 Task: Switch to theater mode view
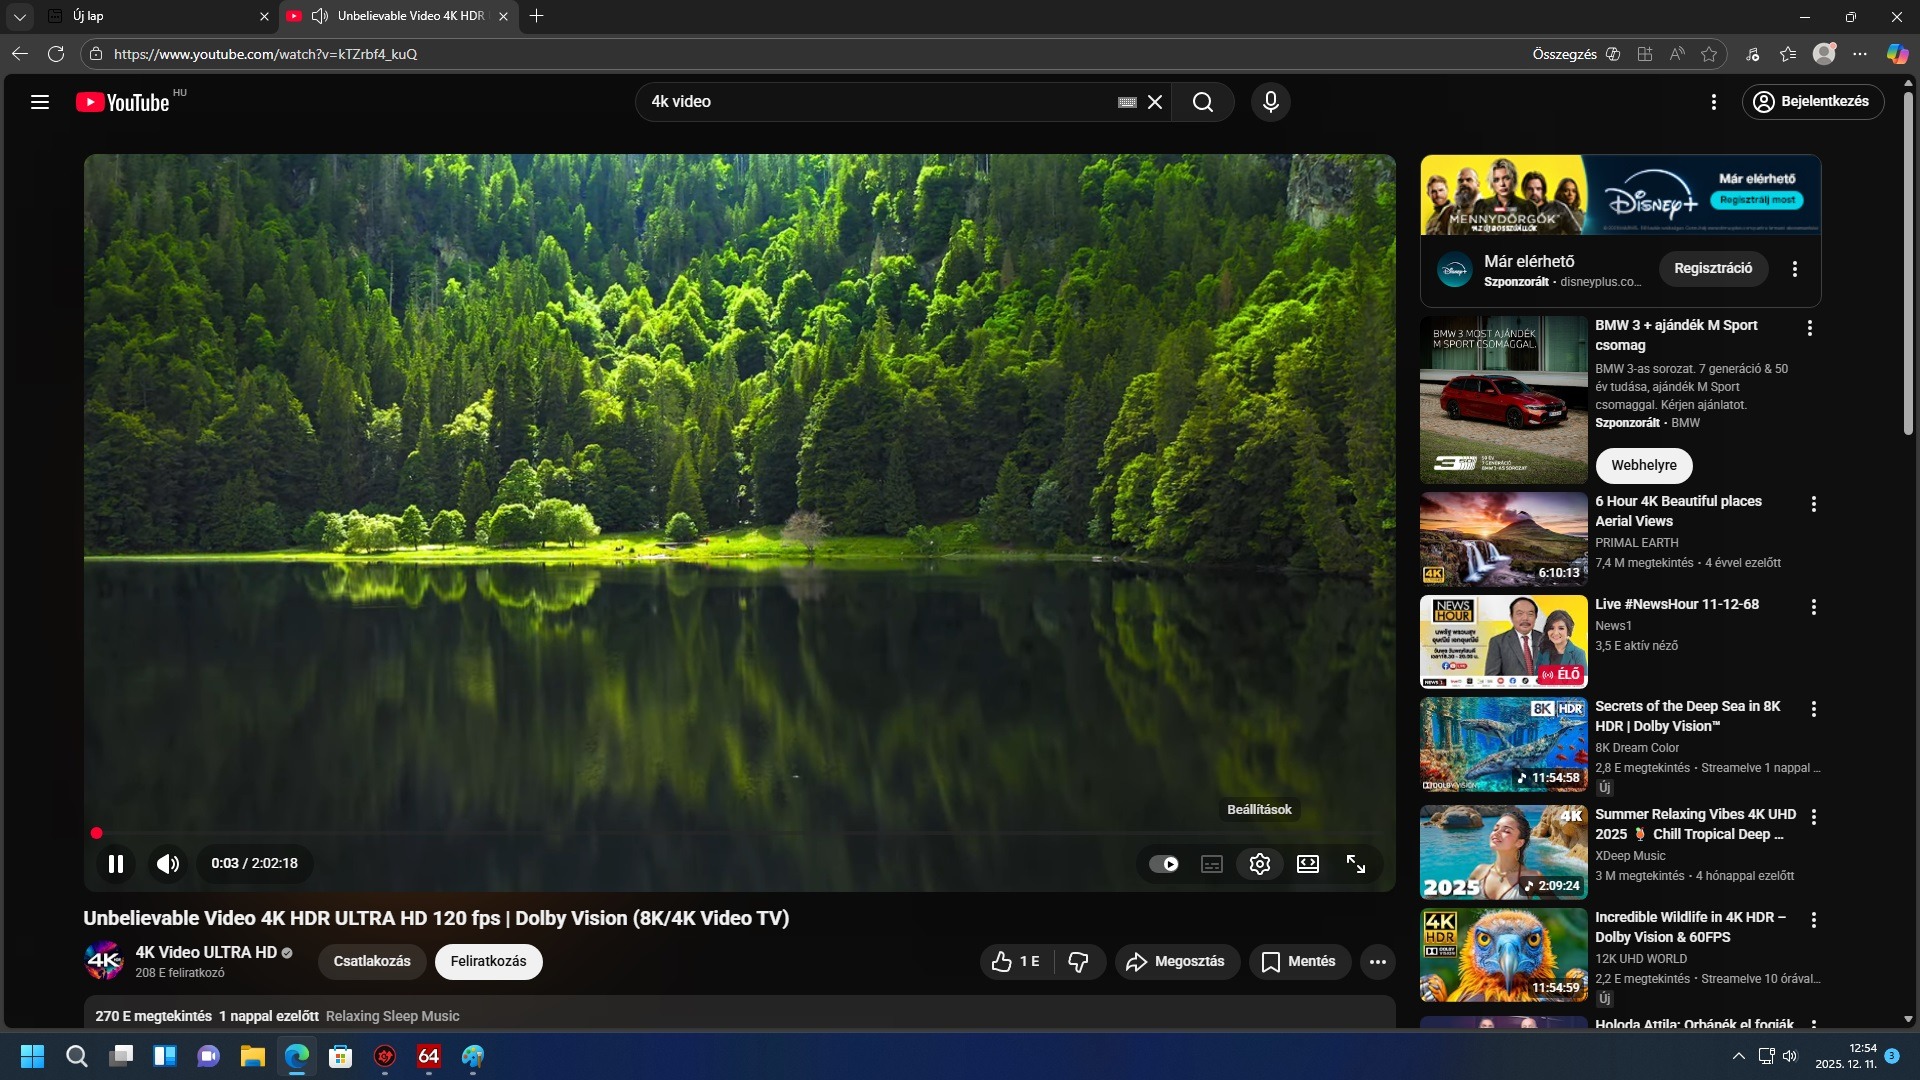tap(1307, 864)
